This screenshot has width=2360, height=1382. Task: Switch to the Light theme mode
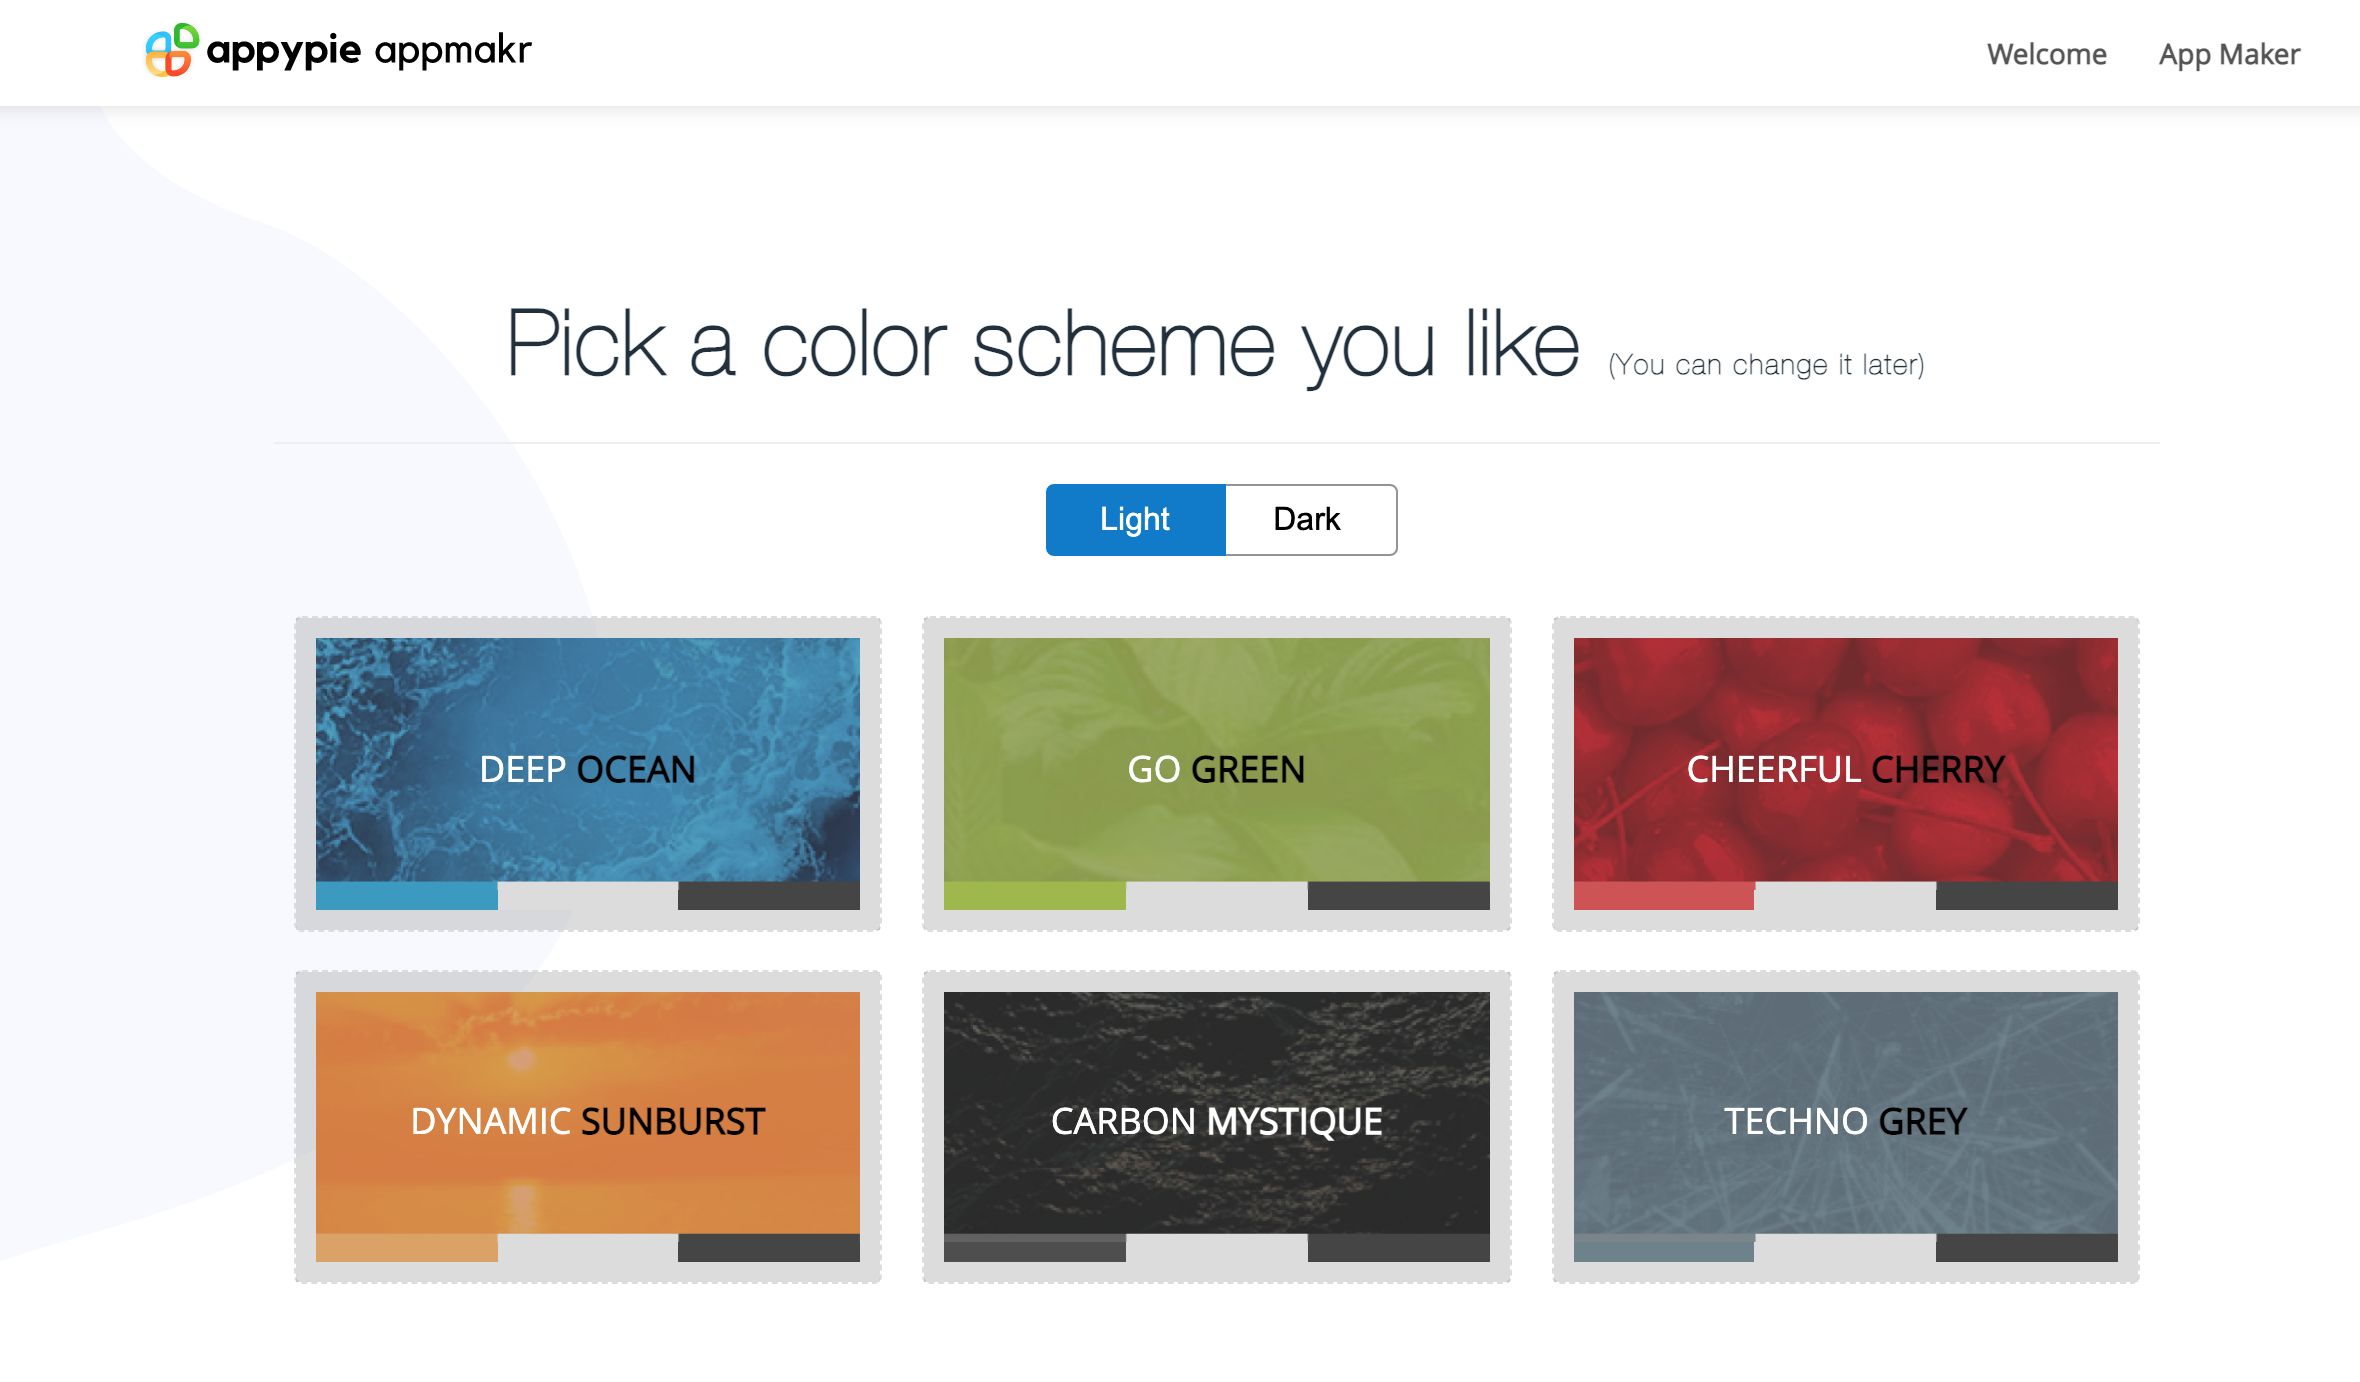1135,519
